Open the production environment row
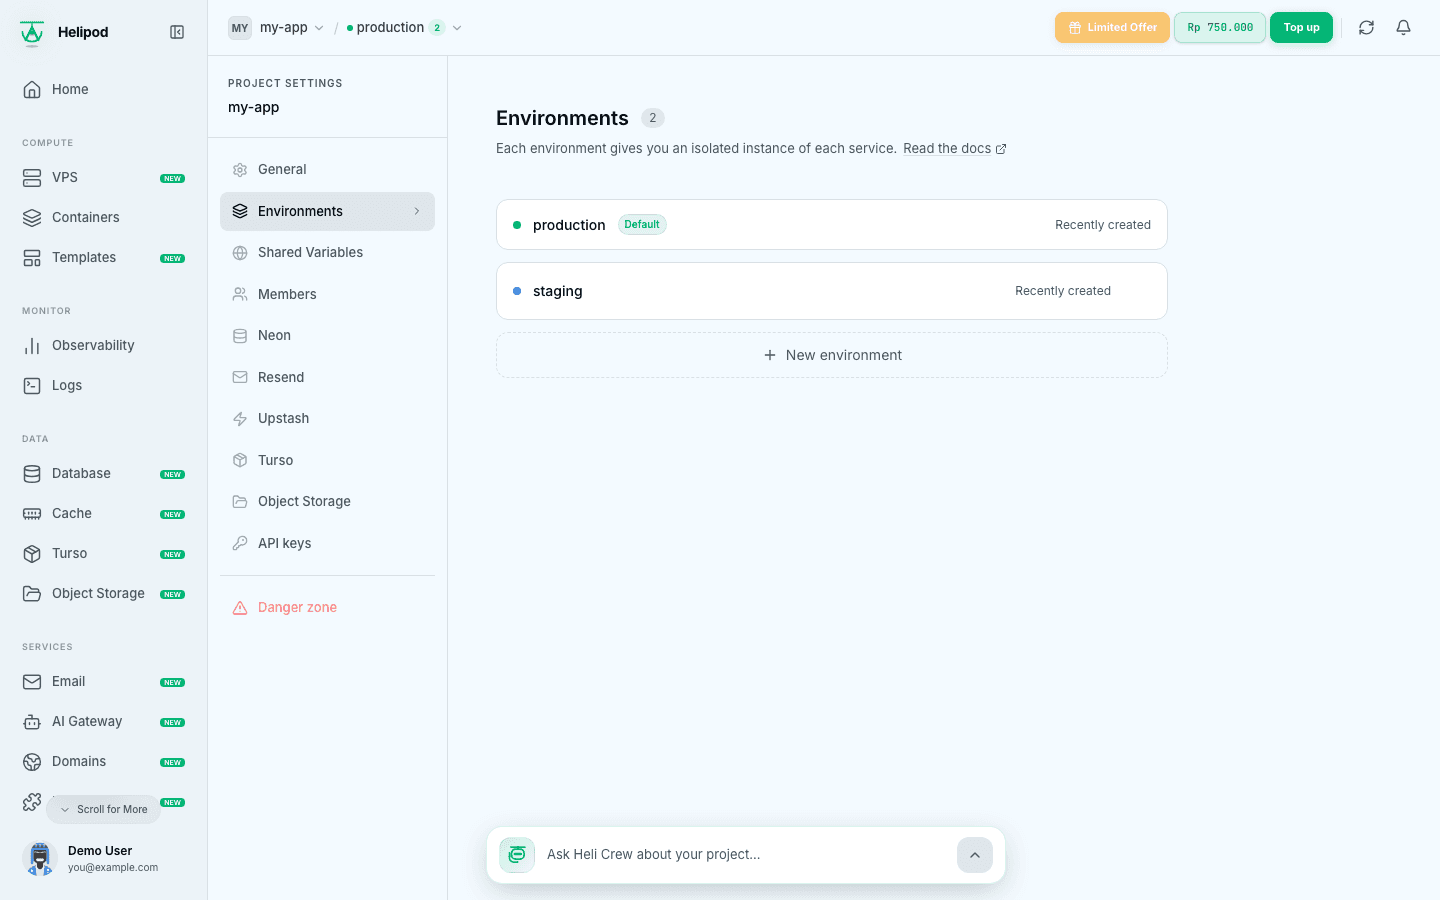 [x=832, y=225]
